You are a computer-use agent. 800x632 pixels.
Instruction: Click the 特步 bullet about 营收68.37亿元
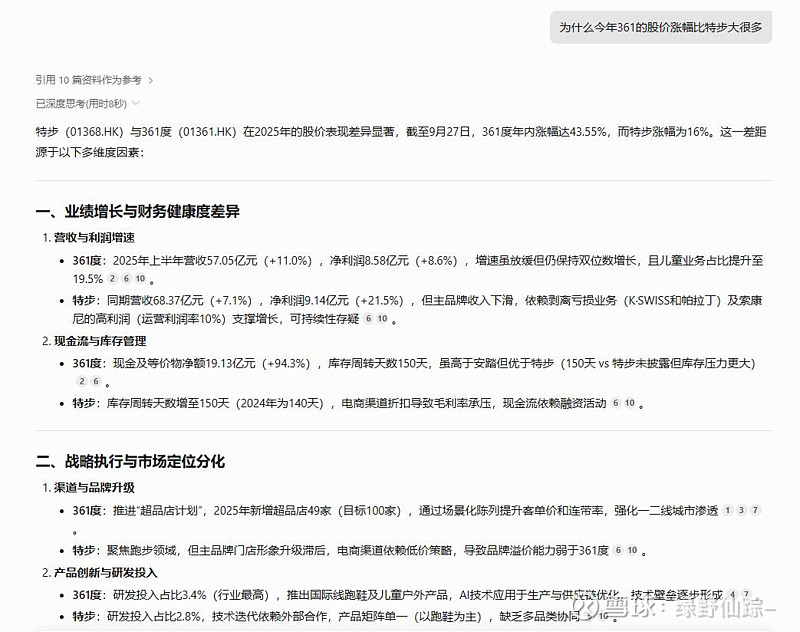click(x=417, y=310)
